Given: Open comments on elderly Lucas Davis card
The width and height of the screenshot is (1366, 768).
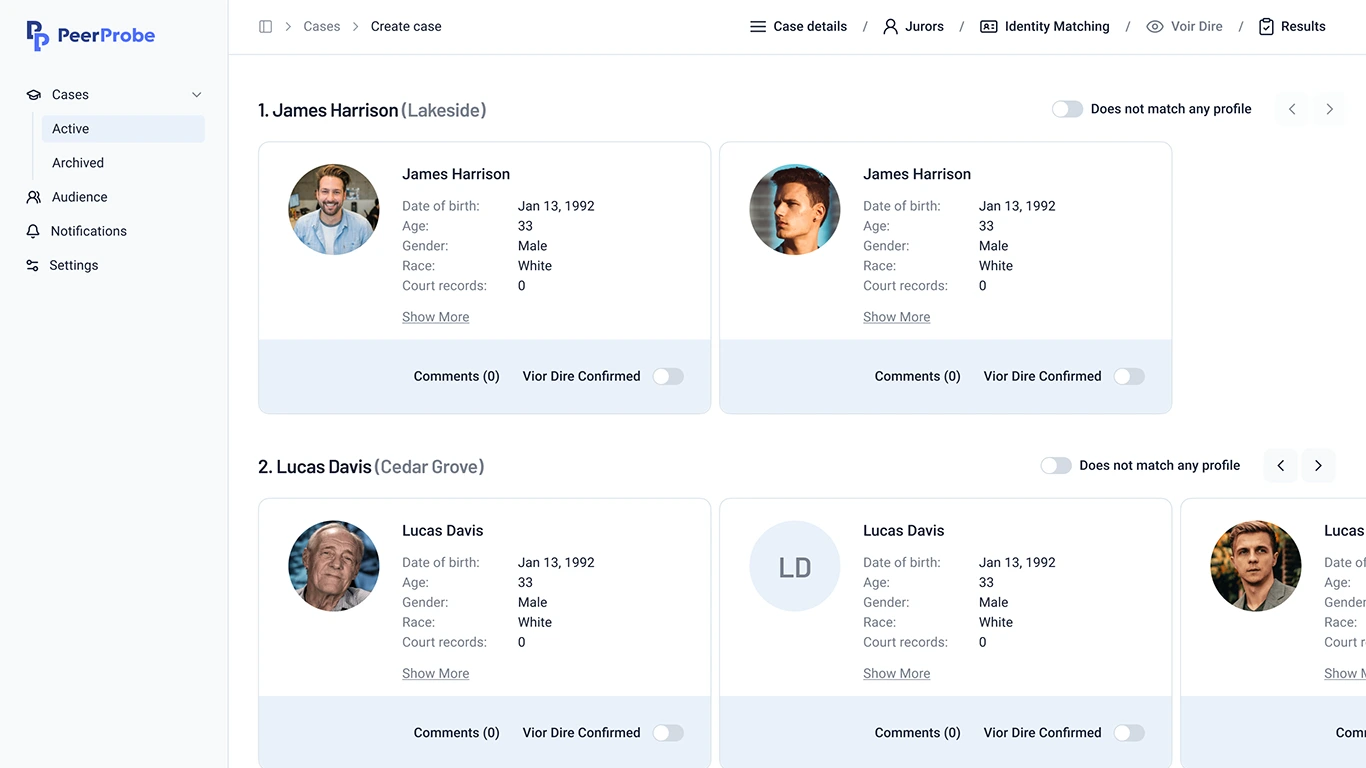Looking at the screenshot, I should (x=456, y=733).
